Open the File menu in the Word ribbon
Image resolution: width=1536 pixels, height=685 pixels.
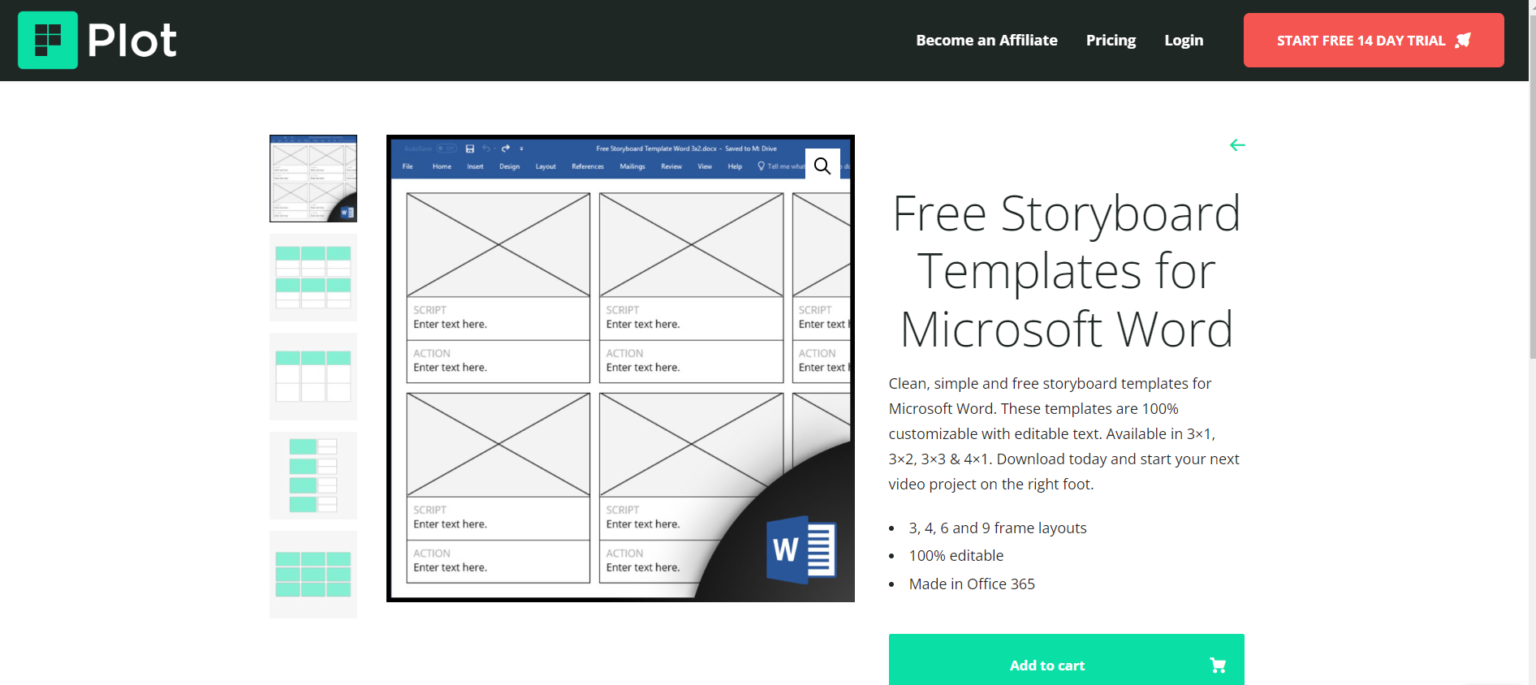(408, 166)
